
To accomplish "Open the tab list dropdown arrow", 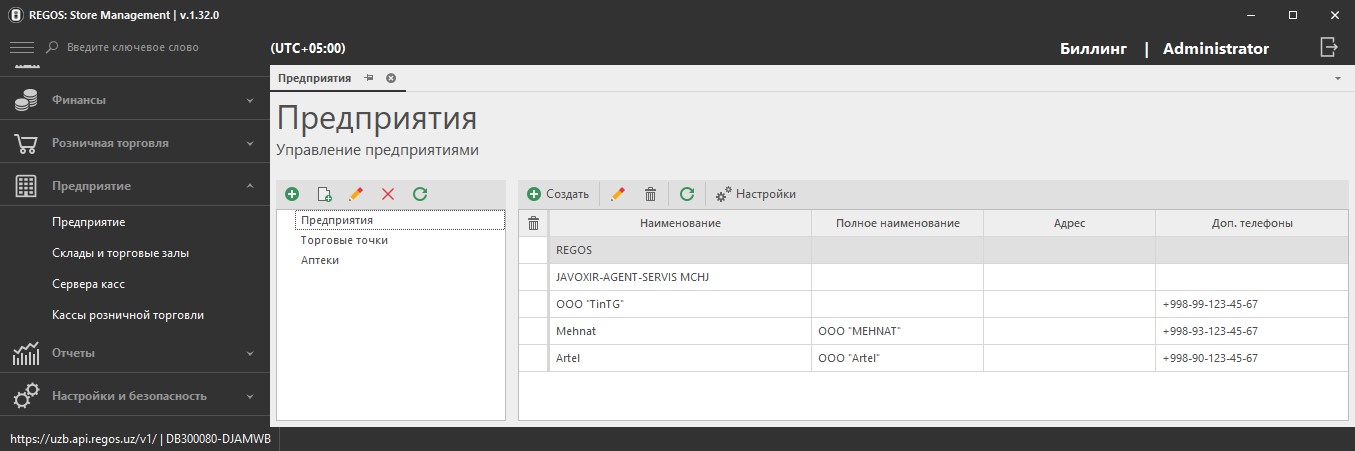I will (x=1337, y=78).
